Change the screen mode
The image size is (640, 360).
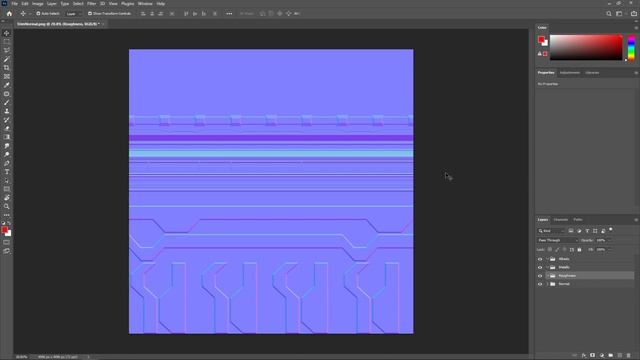(x=7, y=251)
